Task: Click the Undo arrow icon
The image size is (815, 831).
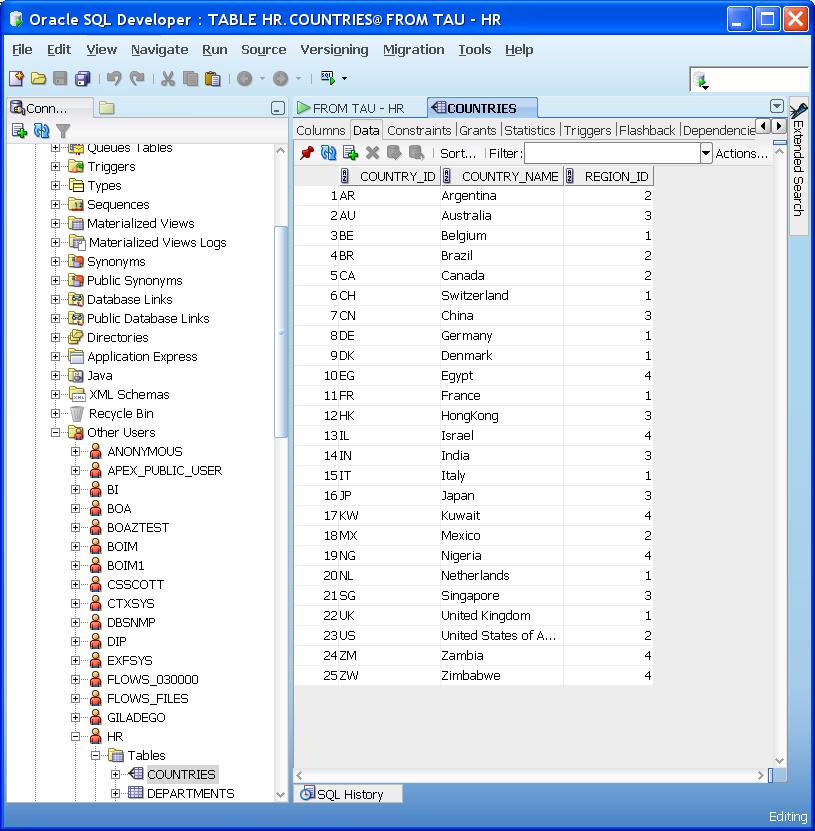Action: click(114, 78)
